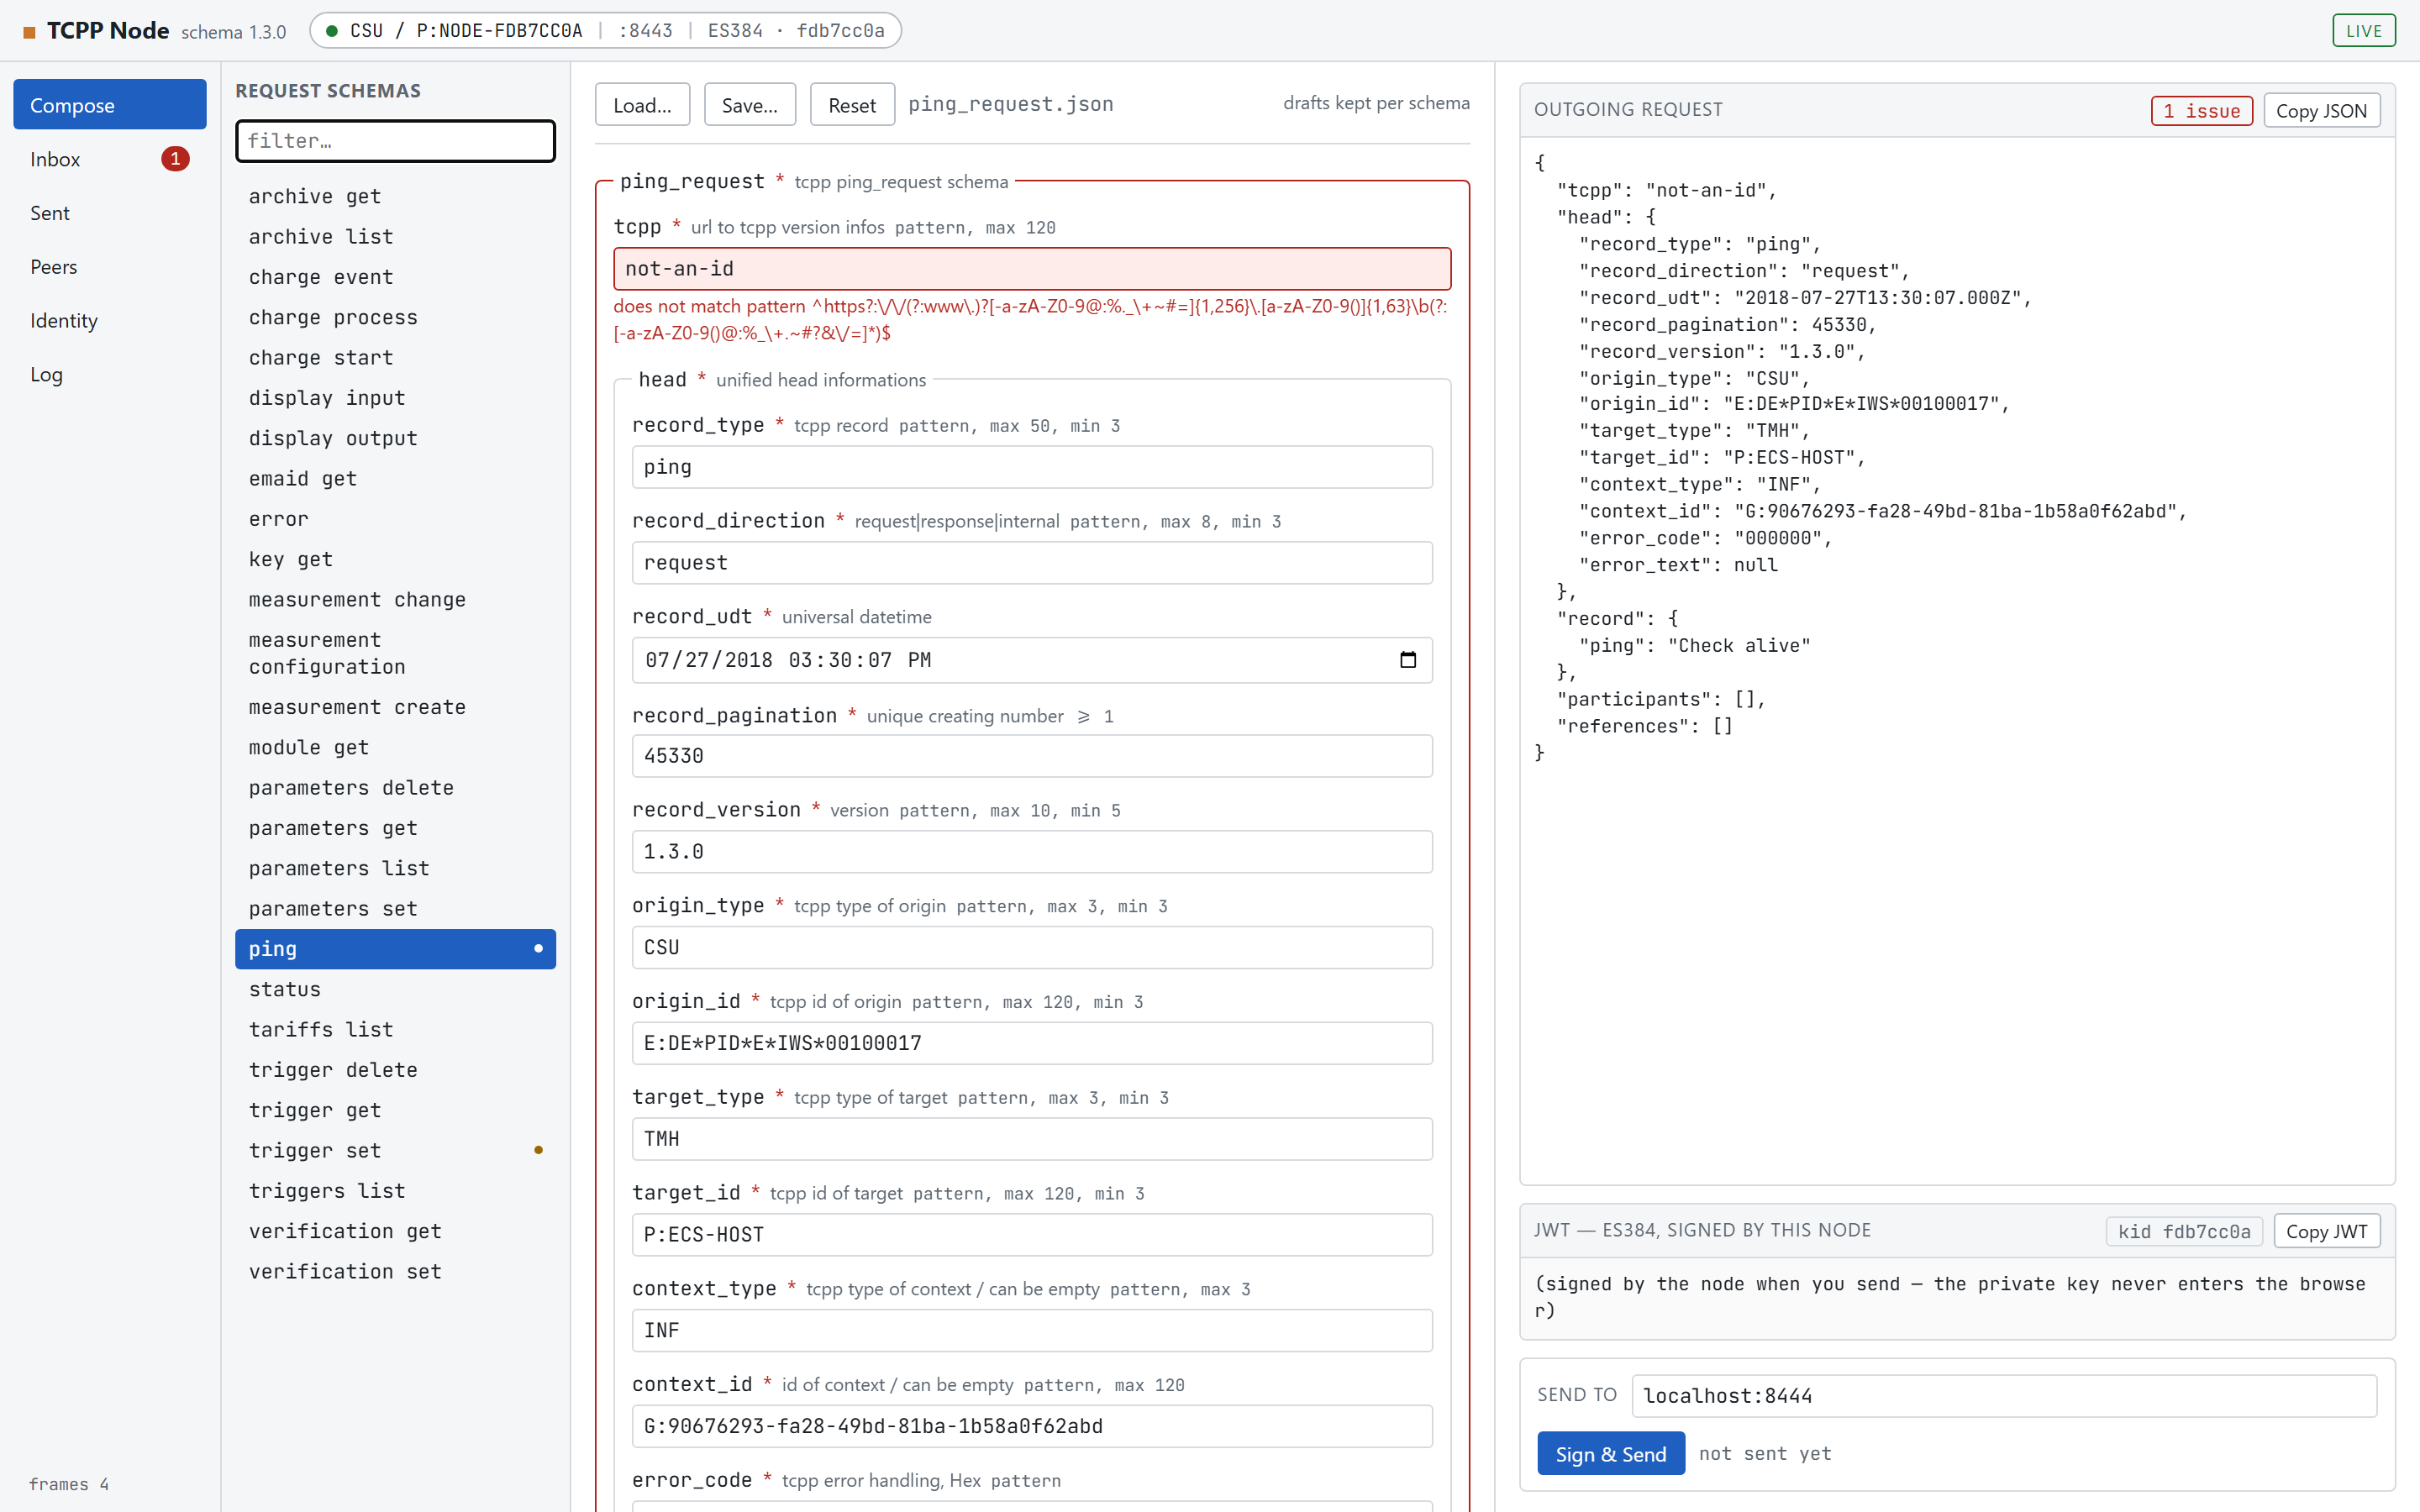Viewport: 2420px width, 1512px height.
Task: Edit the Send To localhost:8444 address
Action: (2004, 1396)
